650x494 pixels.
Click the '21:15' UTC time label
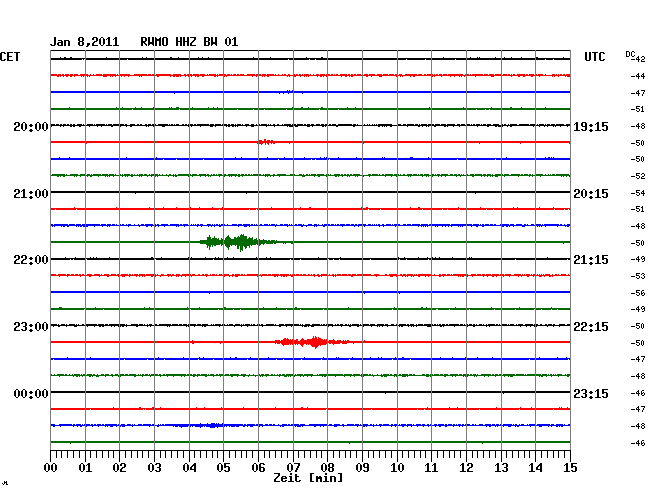[591, 260]
